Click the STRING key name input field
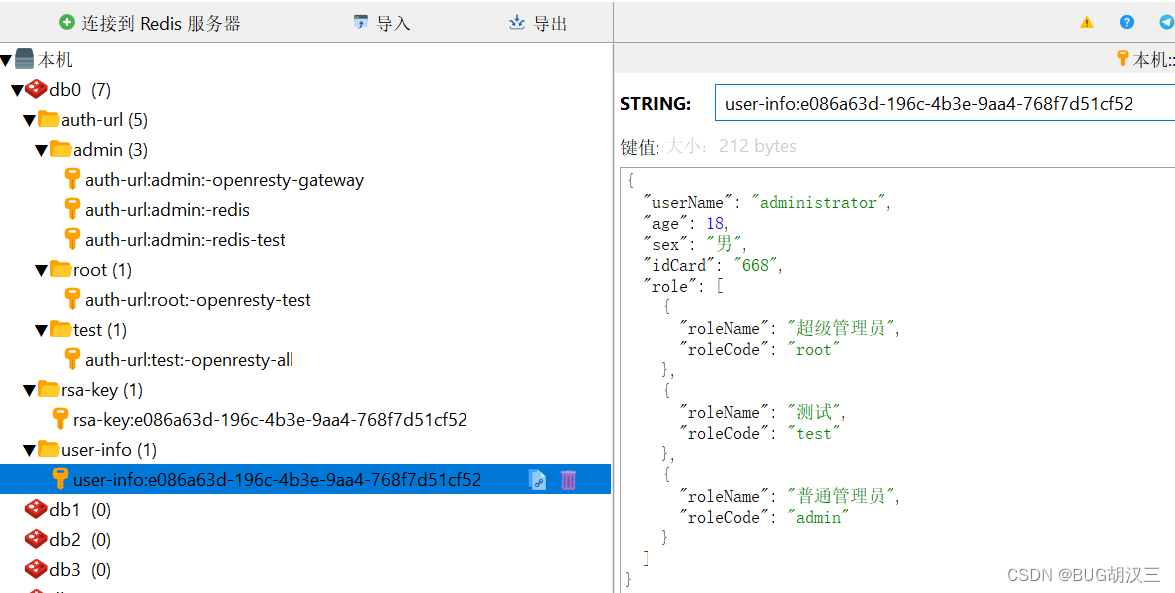 click(945, 103)
